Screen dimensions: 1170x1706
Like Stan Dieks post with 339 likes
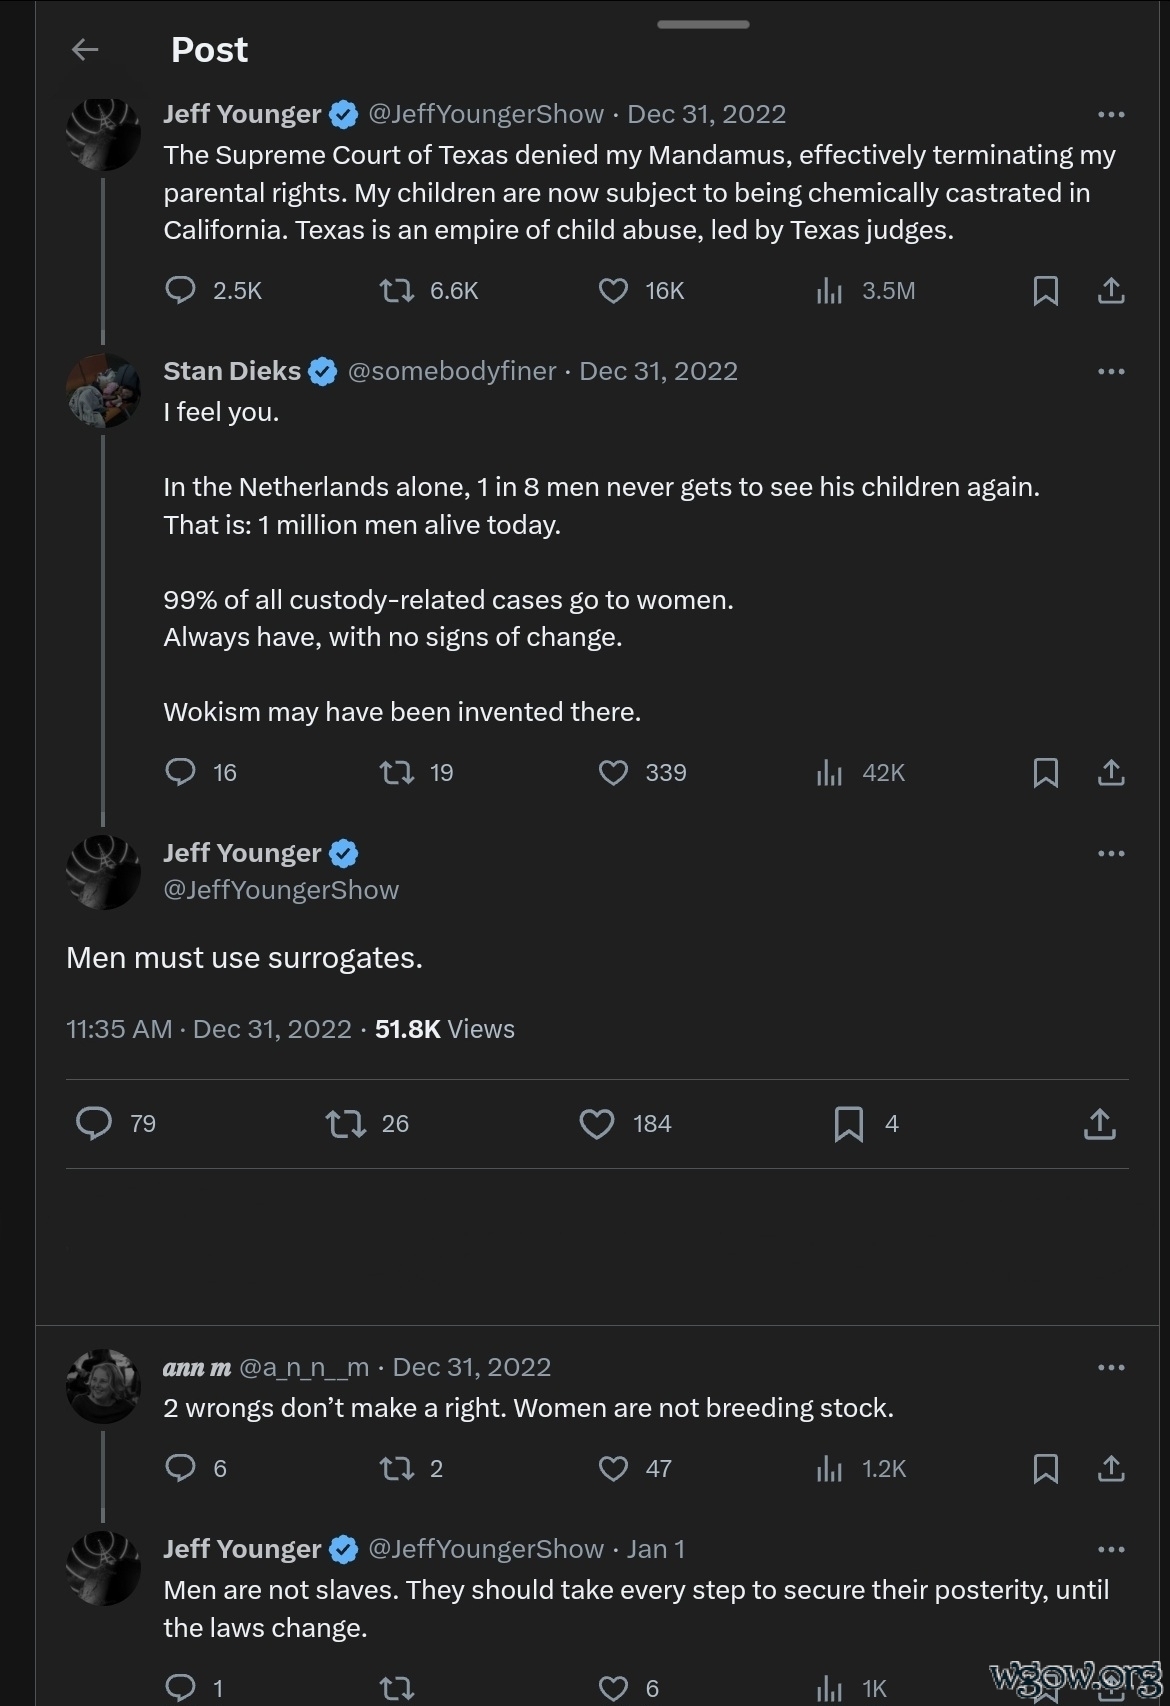coord(613,772)
